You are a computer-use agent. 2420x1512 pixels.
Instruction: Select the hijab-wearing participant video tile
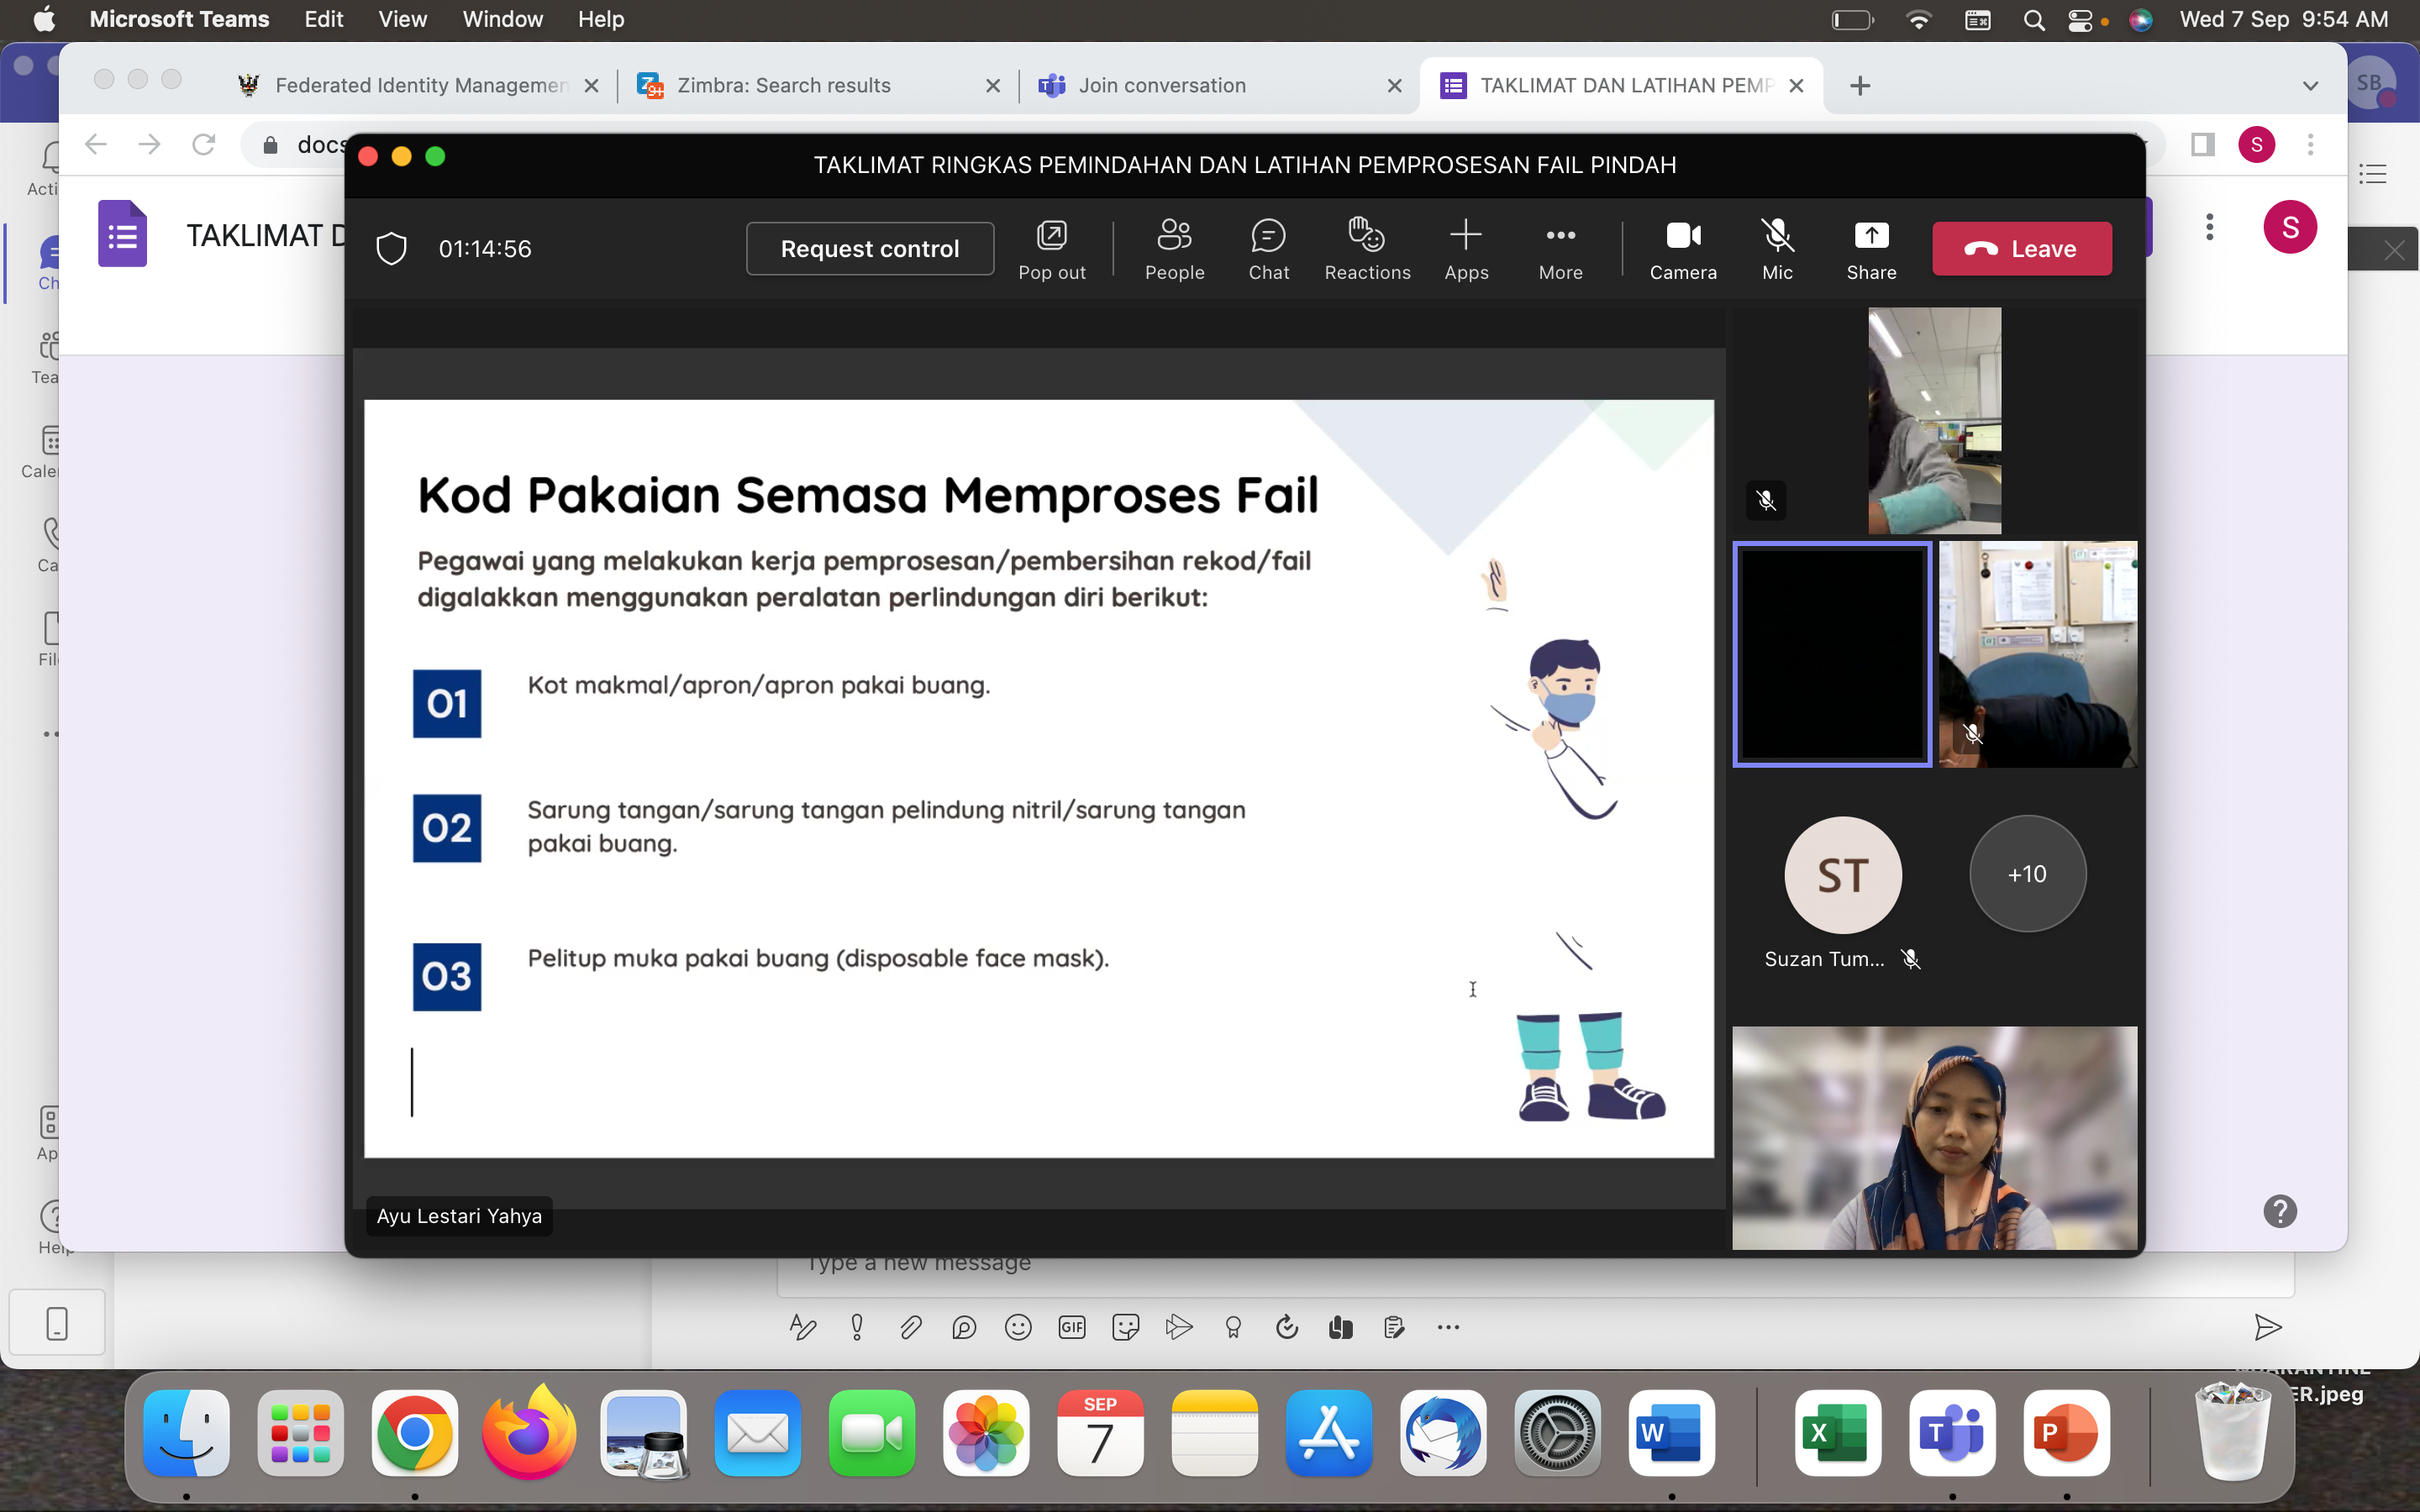pos(1934,1138)
